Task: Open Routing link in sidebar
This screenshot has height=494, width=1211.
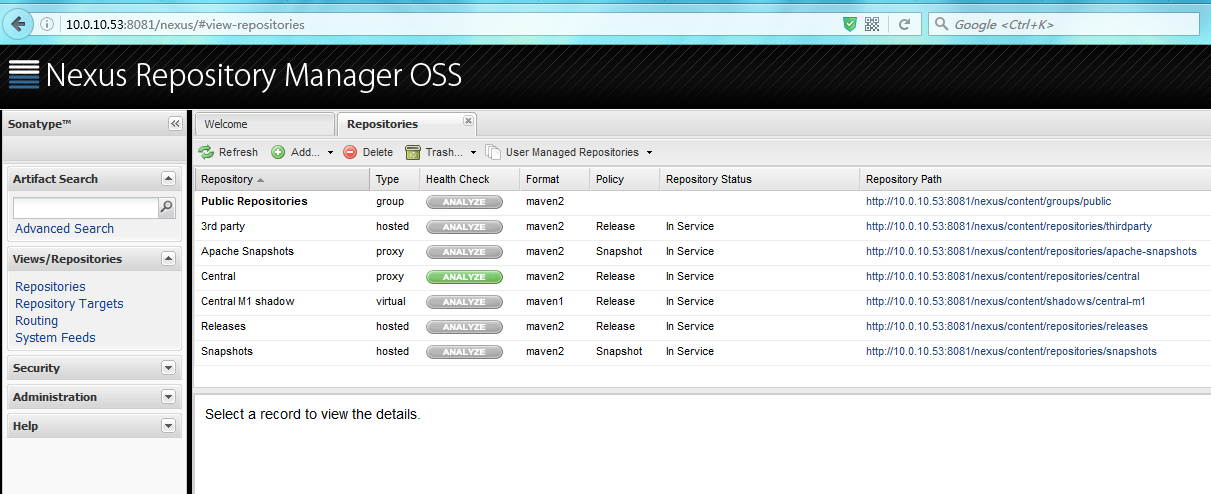Action: click(x=36, y=321)
